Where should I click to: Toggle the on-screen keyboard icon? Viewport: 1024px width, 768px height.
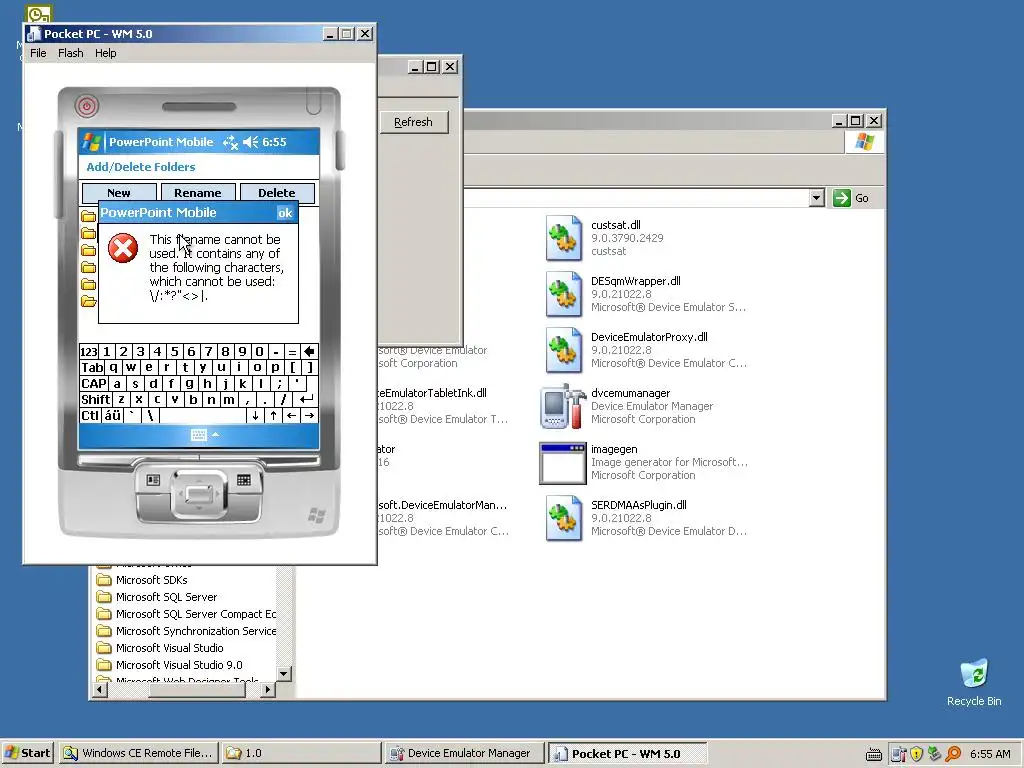pyautogui.click(x=199, y=435)
